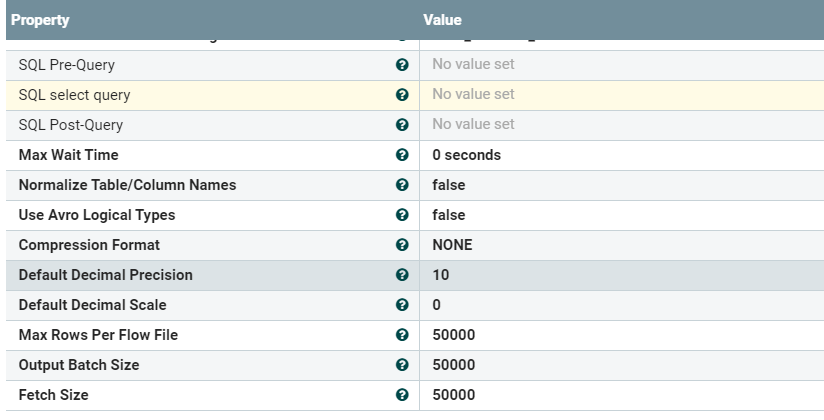Open help icon for SQL select query
The height and width of the screenshot is (420, 824).
pyautogui.click(x=402, y=95)
